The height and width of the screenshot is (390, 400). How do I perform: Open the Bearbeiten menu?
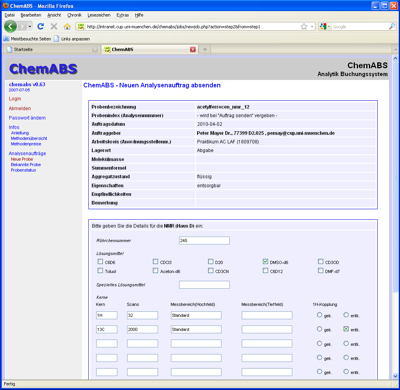click(x=31, y=15)
